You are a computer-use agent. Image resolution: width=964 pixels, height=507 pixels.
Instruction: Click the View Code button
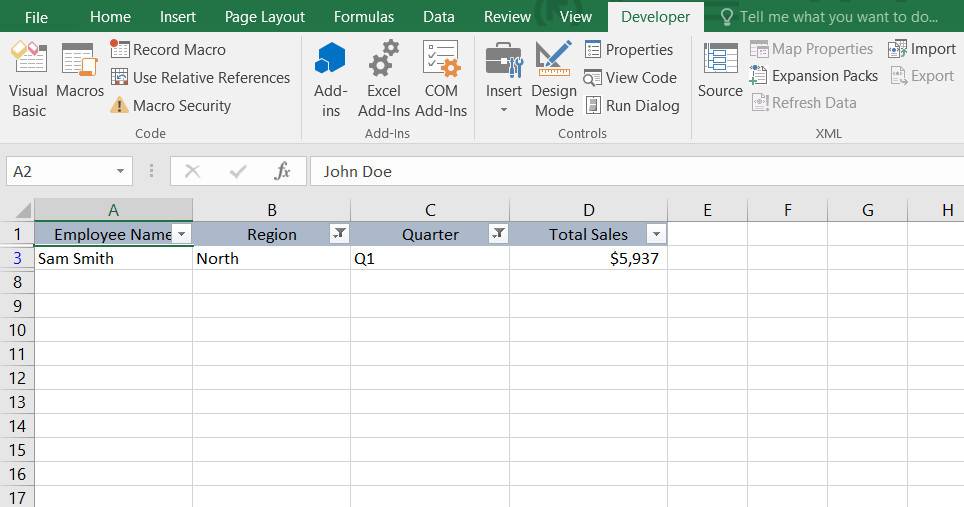tap(630, 78)
